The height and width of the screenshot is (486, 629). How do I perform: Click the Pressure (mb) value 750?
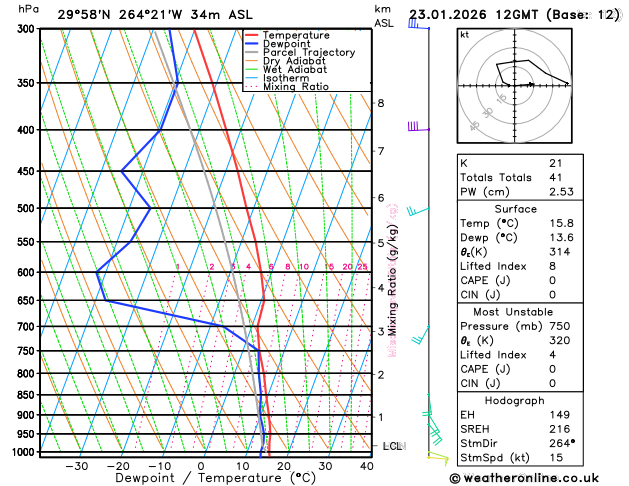(560, 326)
